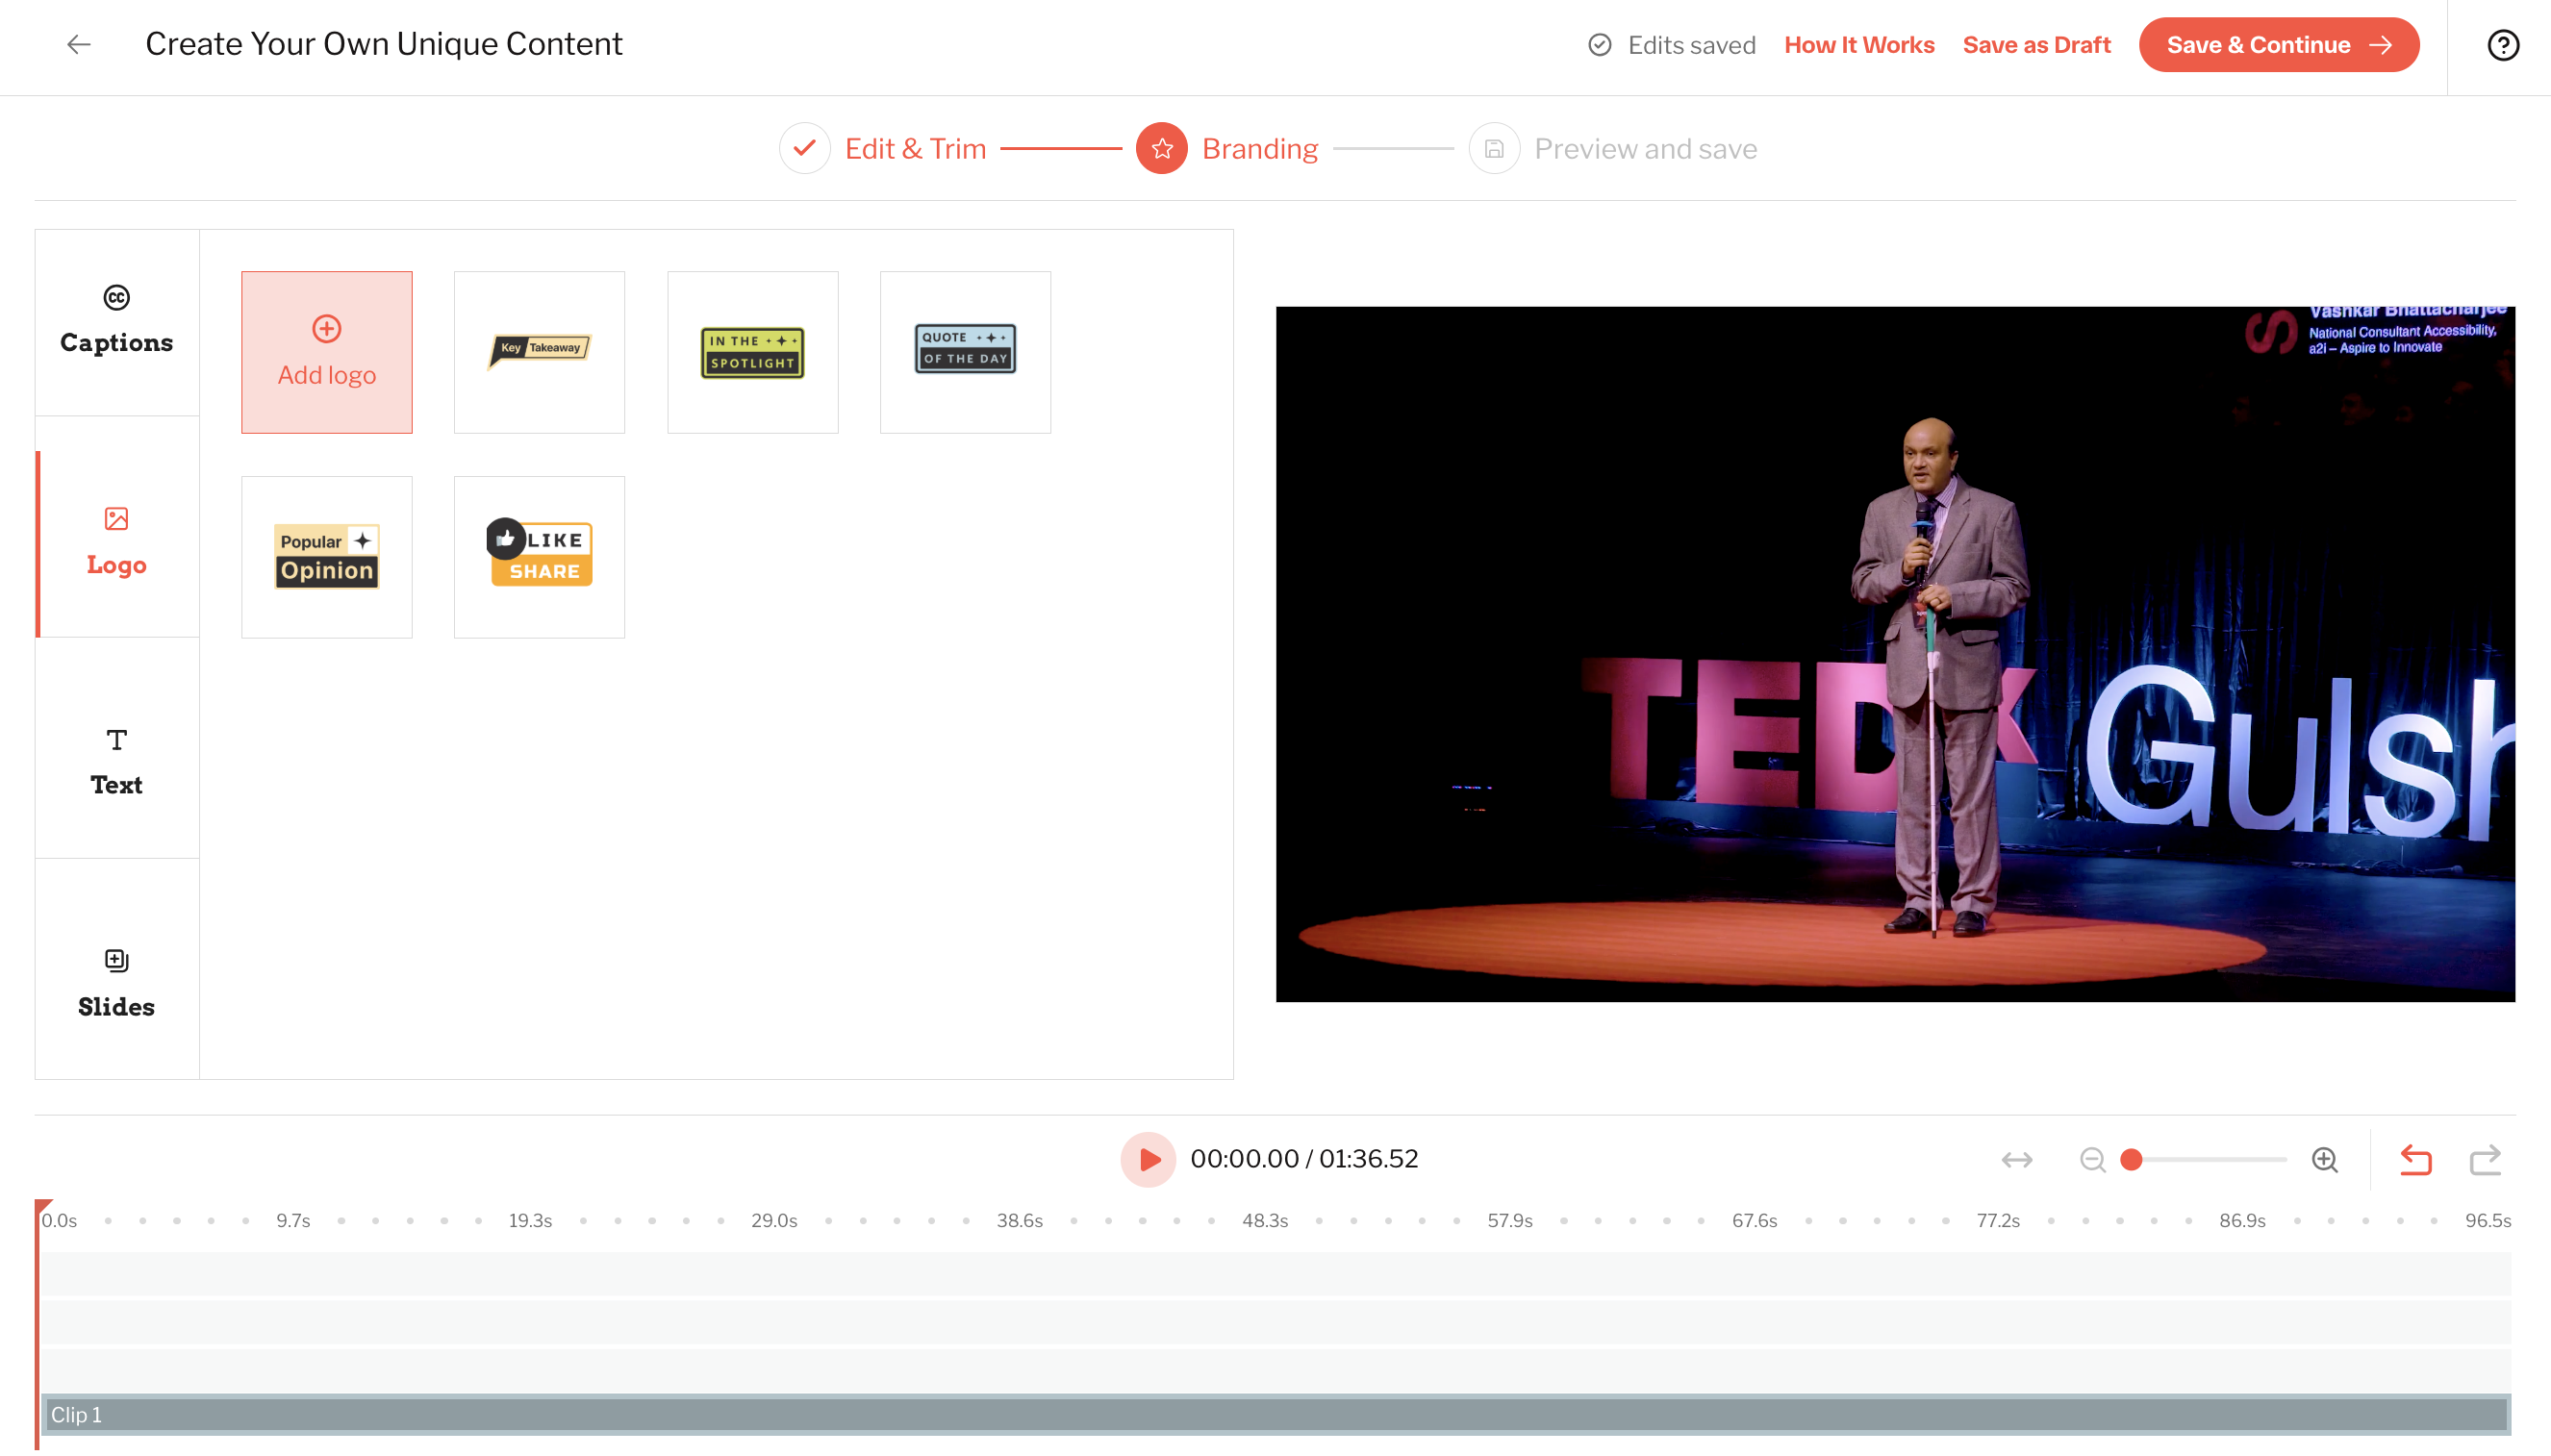Click the 9.7s mark on timeline ruler
The width and height of the screenshot is (2551, 1456).
point(293,1221)
